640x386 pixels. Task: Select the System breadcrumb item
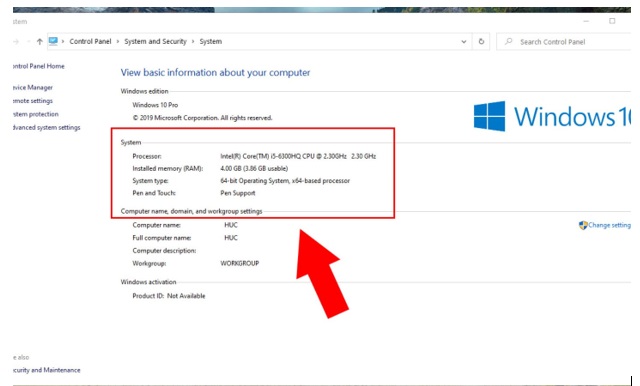211,42
